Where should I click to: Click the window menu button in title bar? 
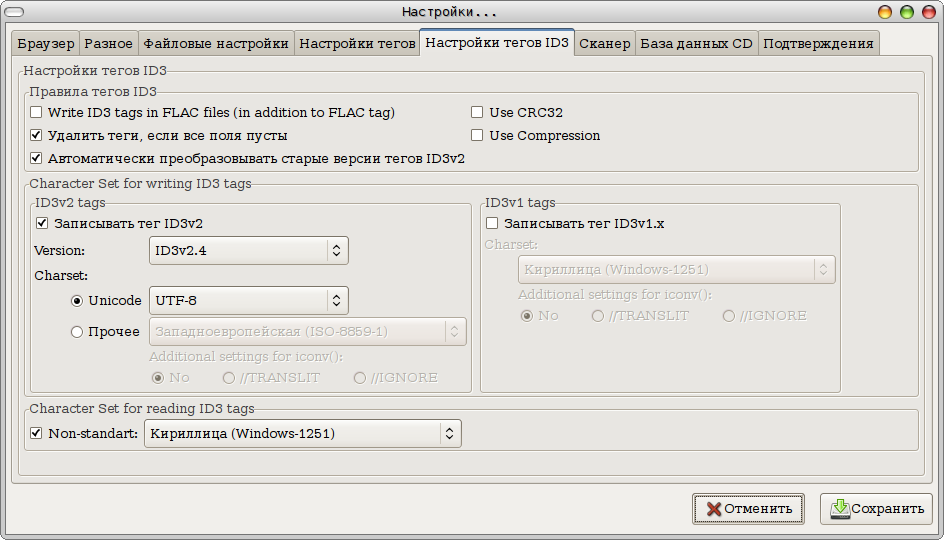(14, 12)
